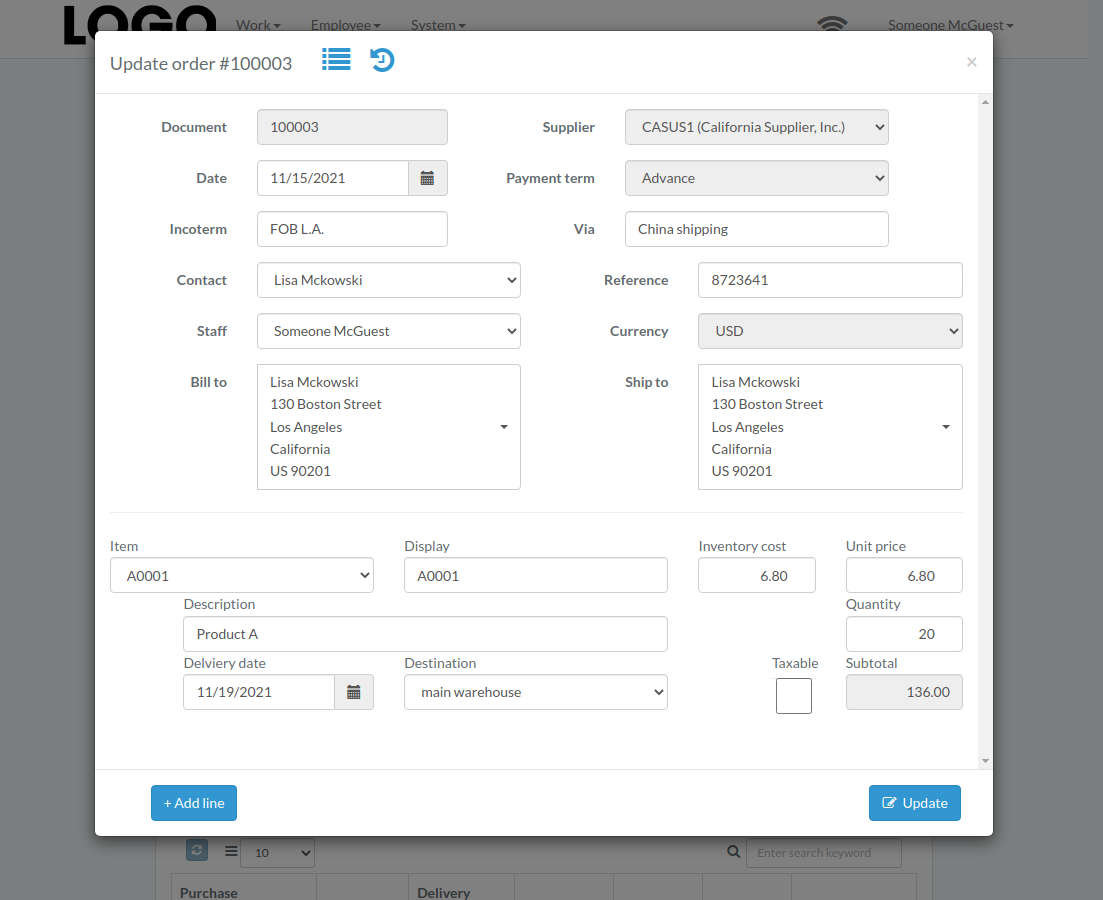The height and width of the screenshot is (900, 1103).
Task: Click the Via field
Action: [756, 229]
